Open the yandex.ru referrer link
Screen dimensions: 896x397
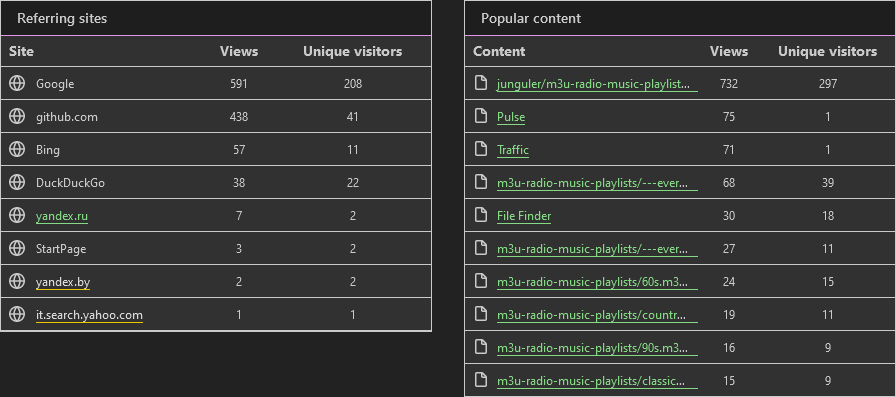pos(62,216)
